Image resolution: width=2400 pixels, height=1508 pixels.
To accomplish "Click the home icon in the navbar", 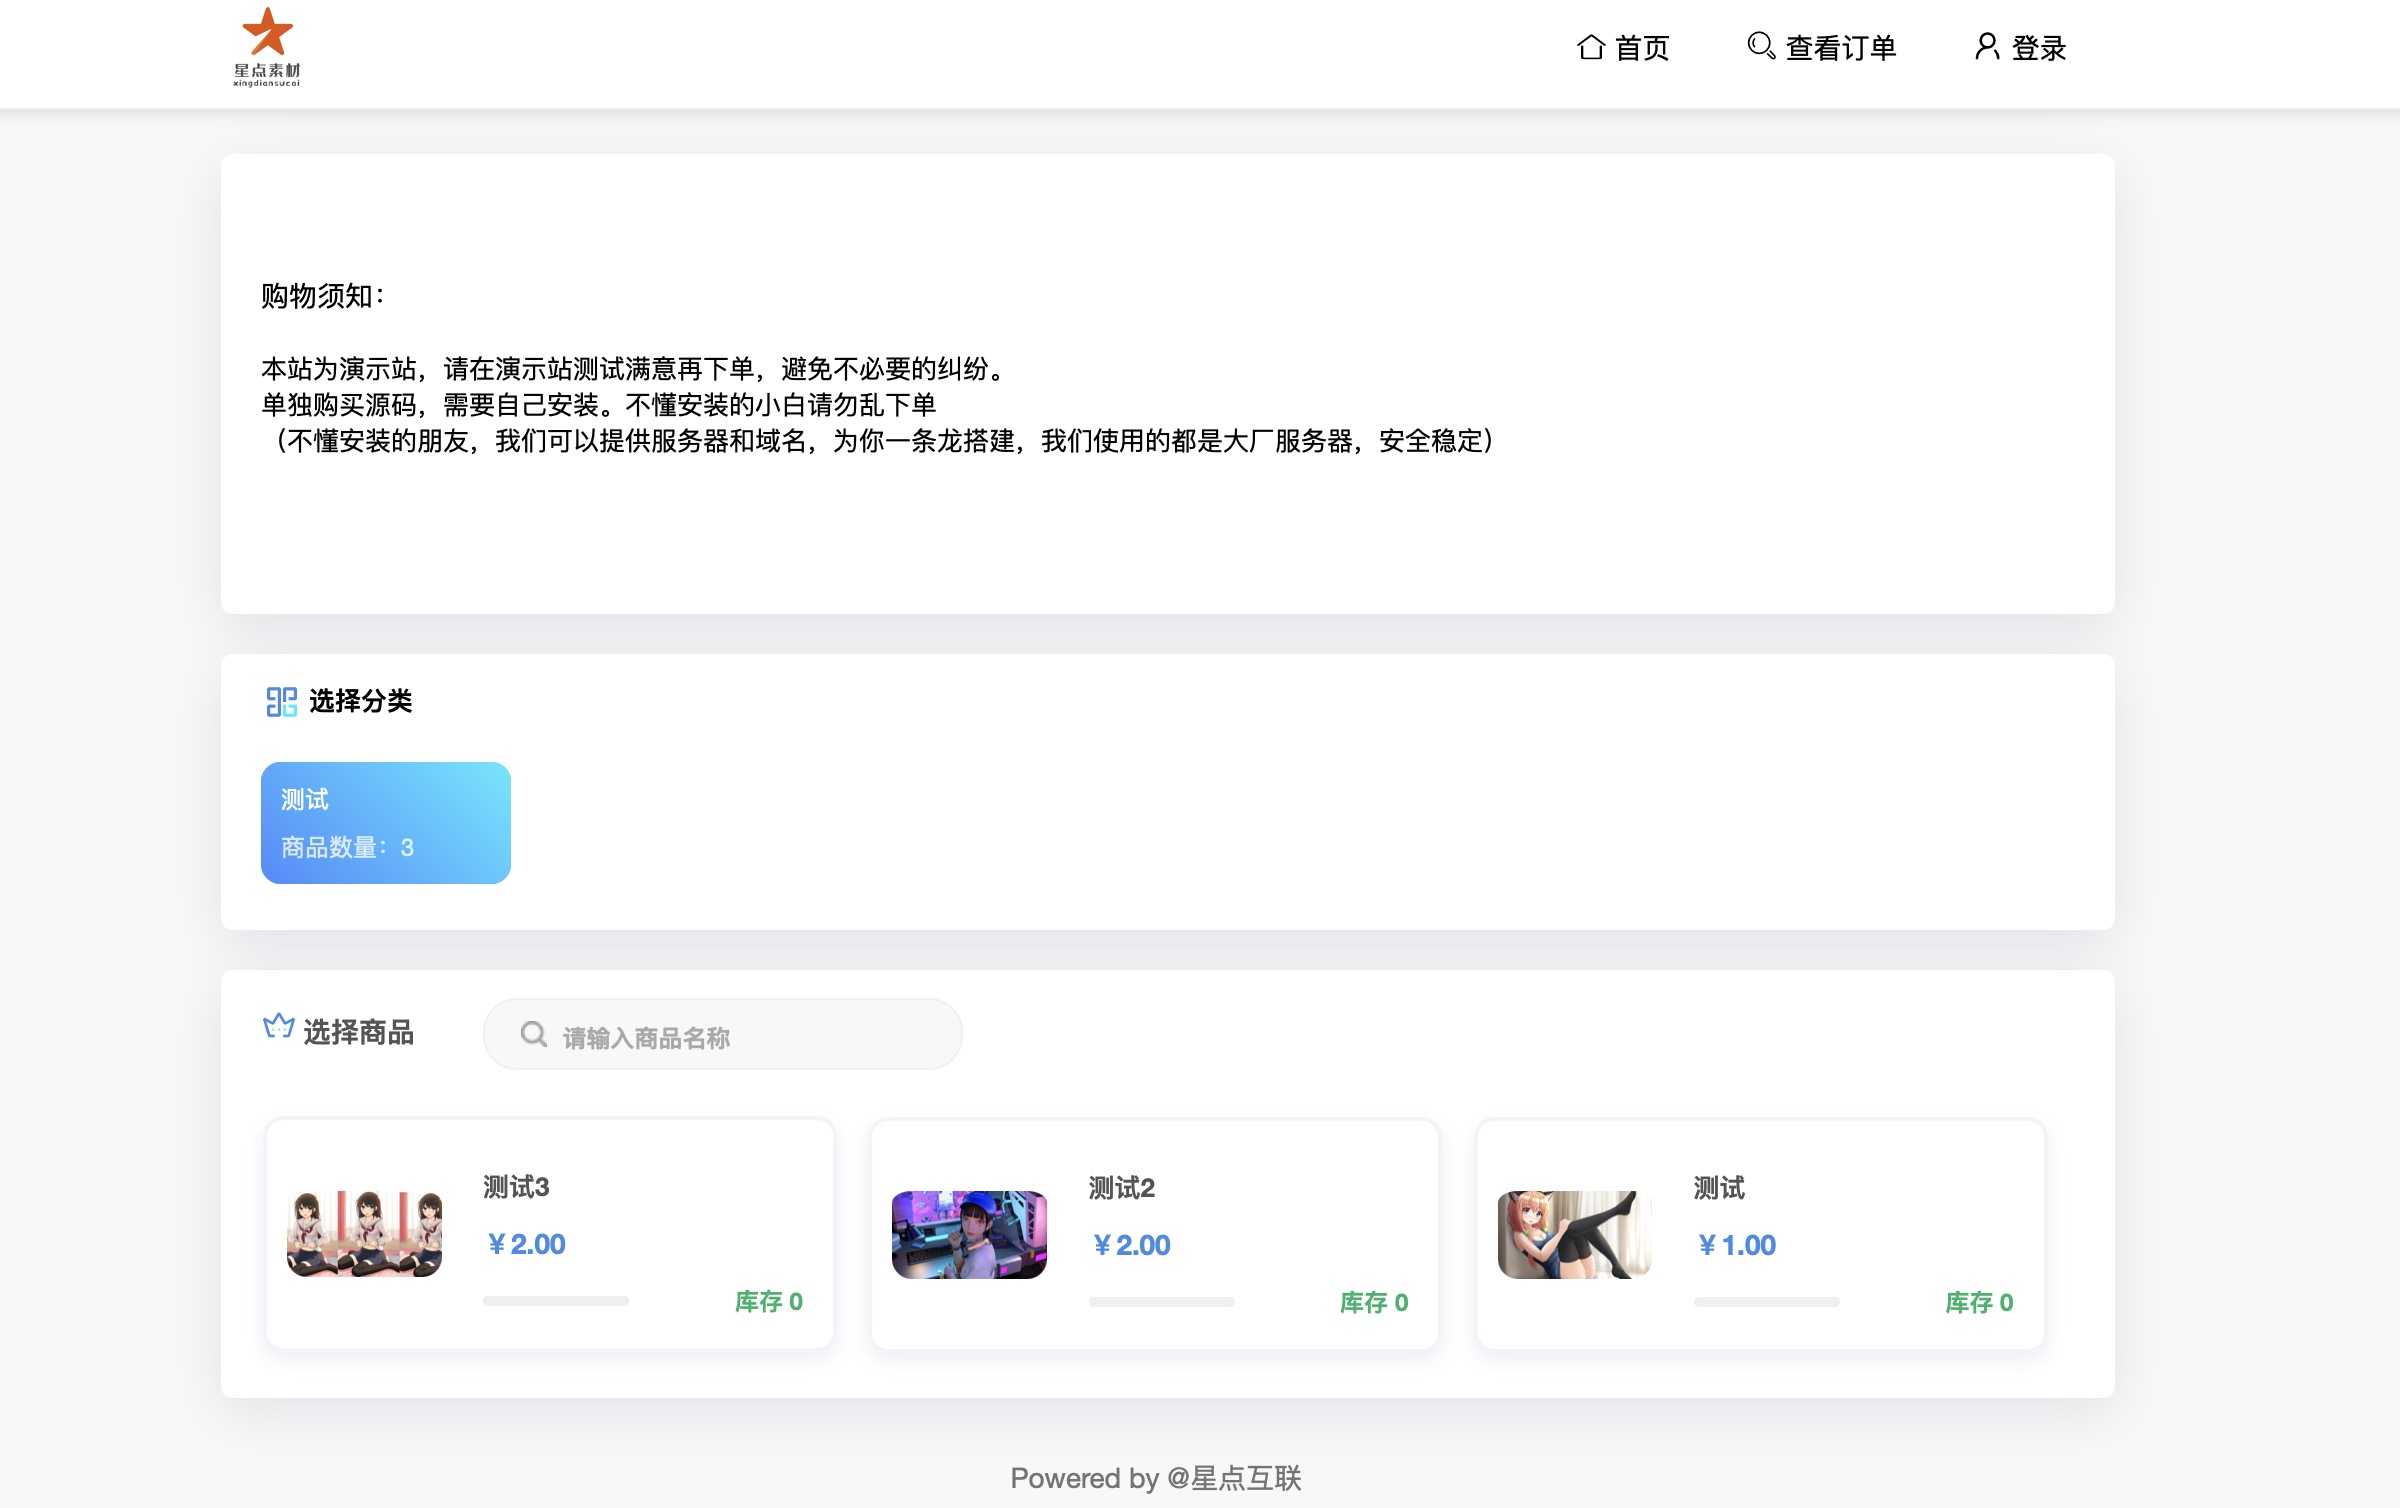I will point(1592,46).
